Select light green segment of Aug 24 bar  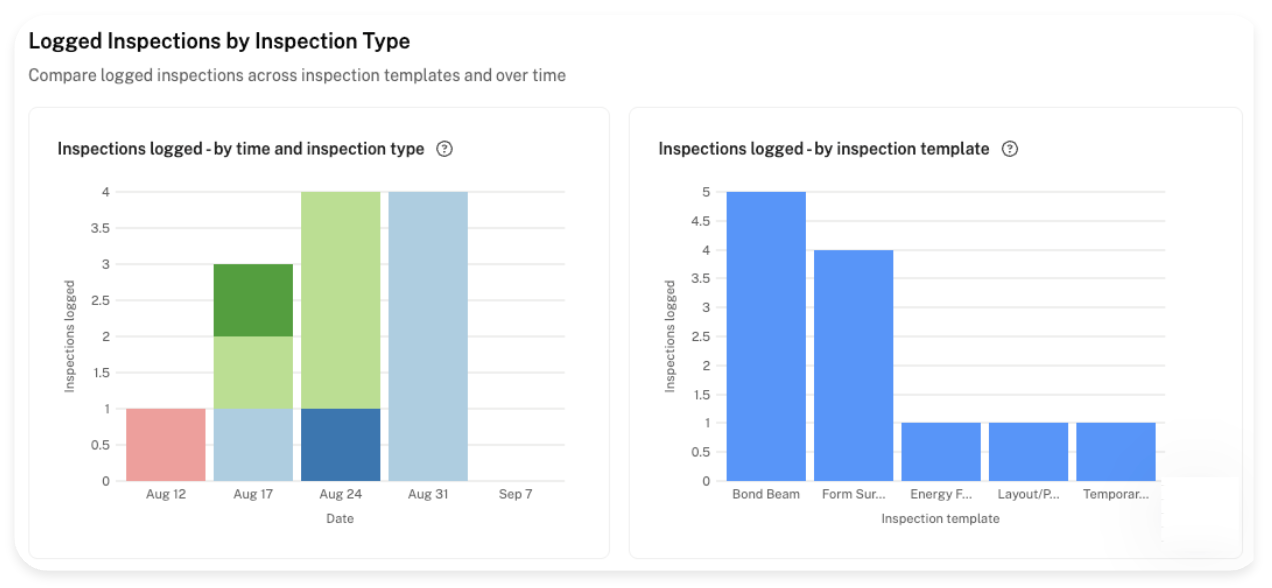[341, 300]
